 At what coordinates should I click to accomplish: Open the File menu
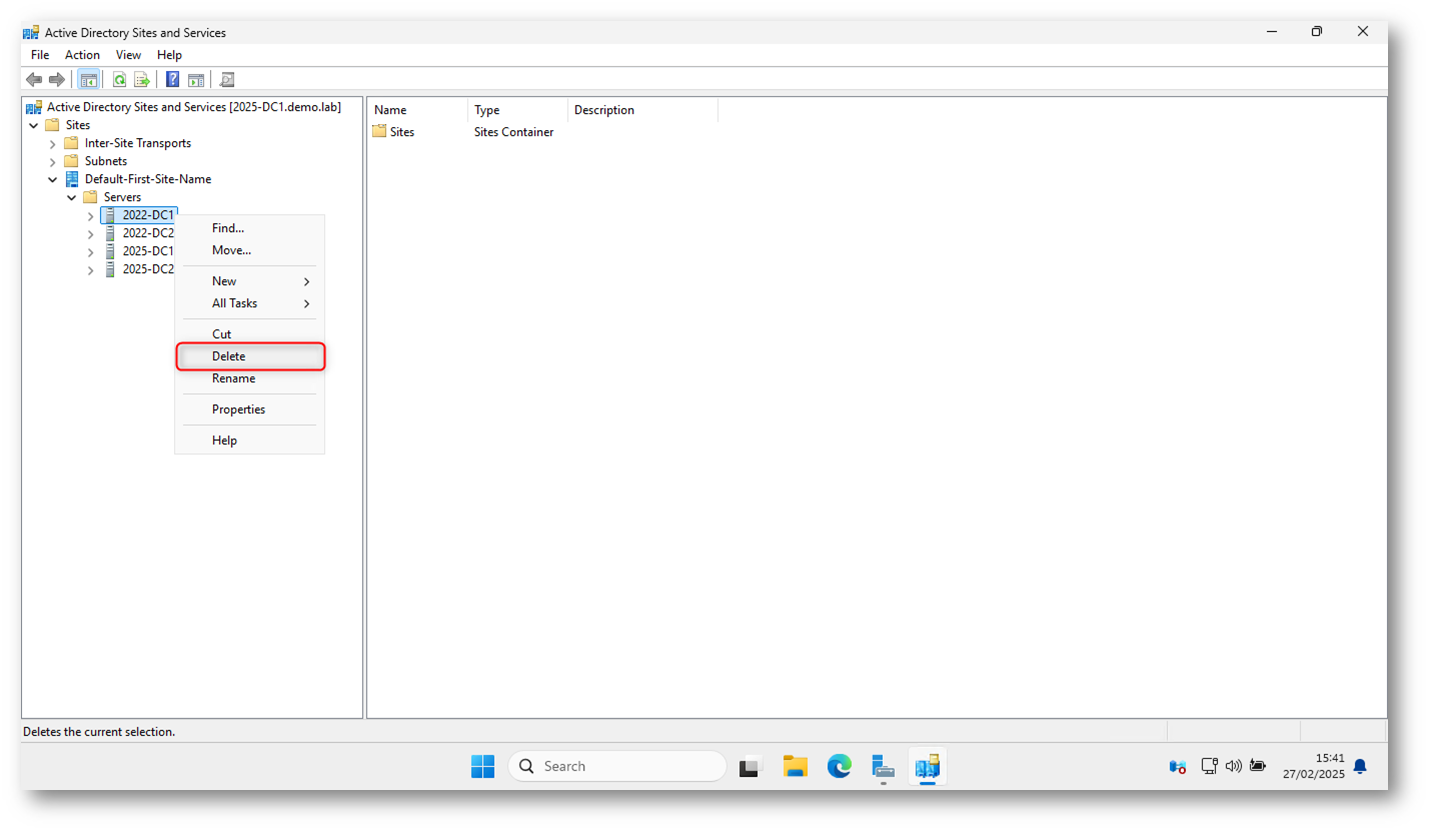pos(40,55)
